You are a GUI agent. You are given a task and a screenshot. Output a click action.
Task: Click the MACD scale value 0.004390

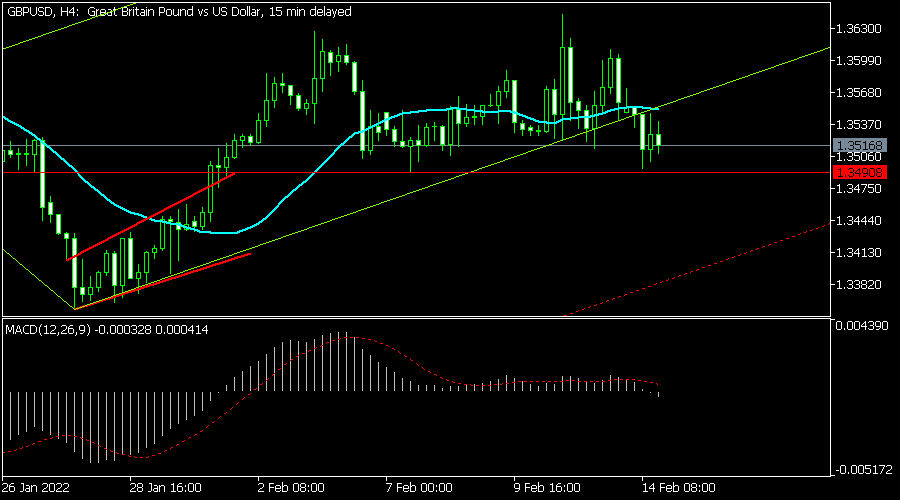pyautogui.click(x=862, y=326)
